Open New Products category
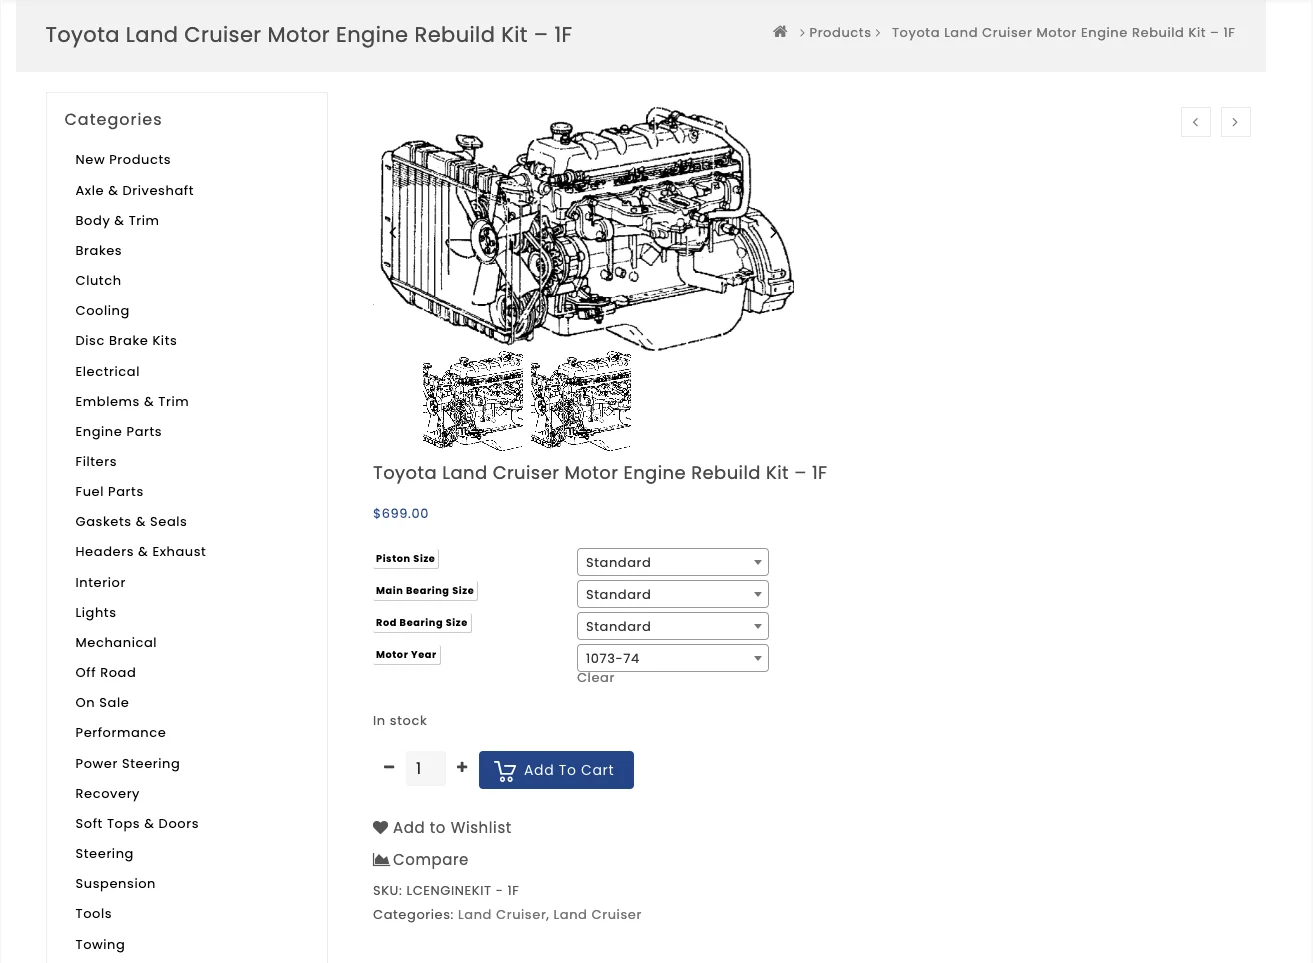This screenshot has height=963, width=1313. pos(123,160)
